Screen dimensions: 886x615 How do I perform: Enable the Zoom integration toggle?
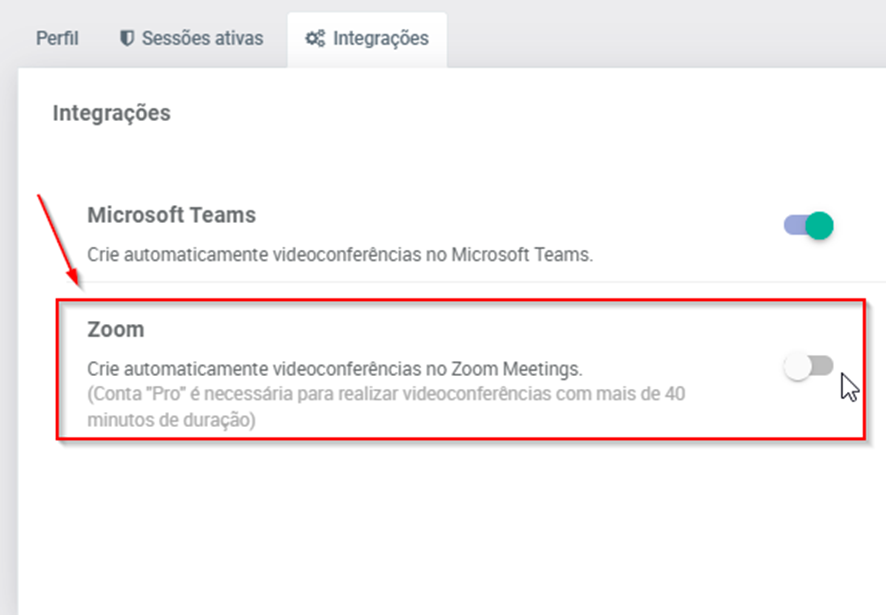[809, 367]
